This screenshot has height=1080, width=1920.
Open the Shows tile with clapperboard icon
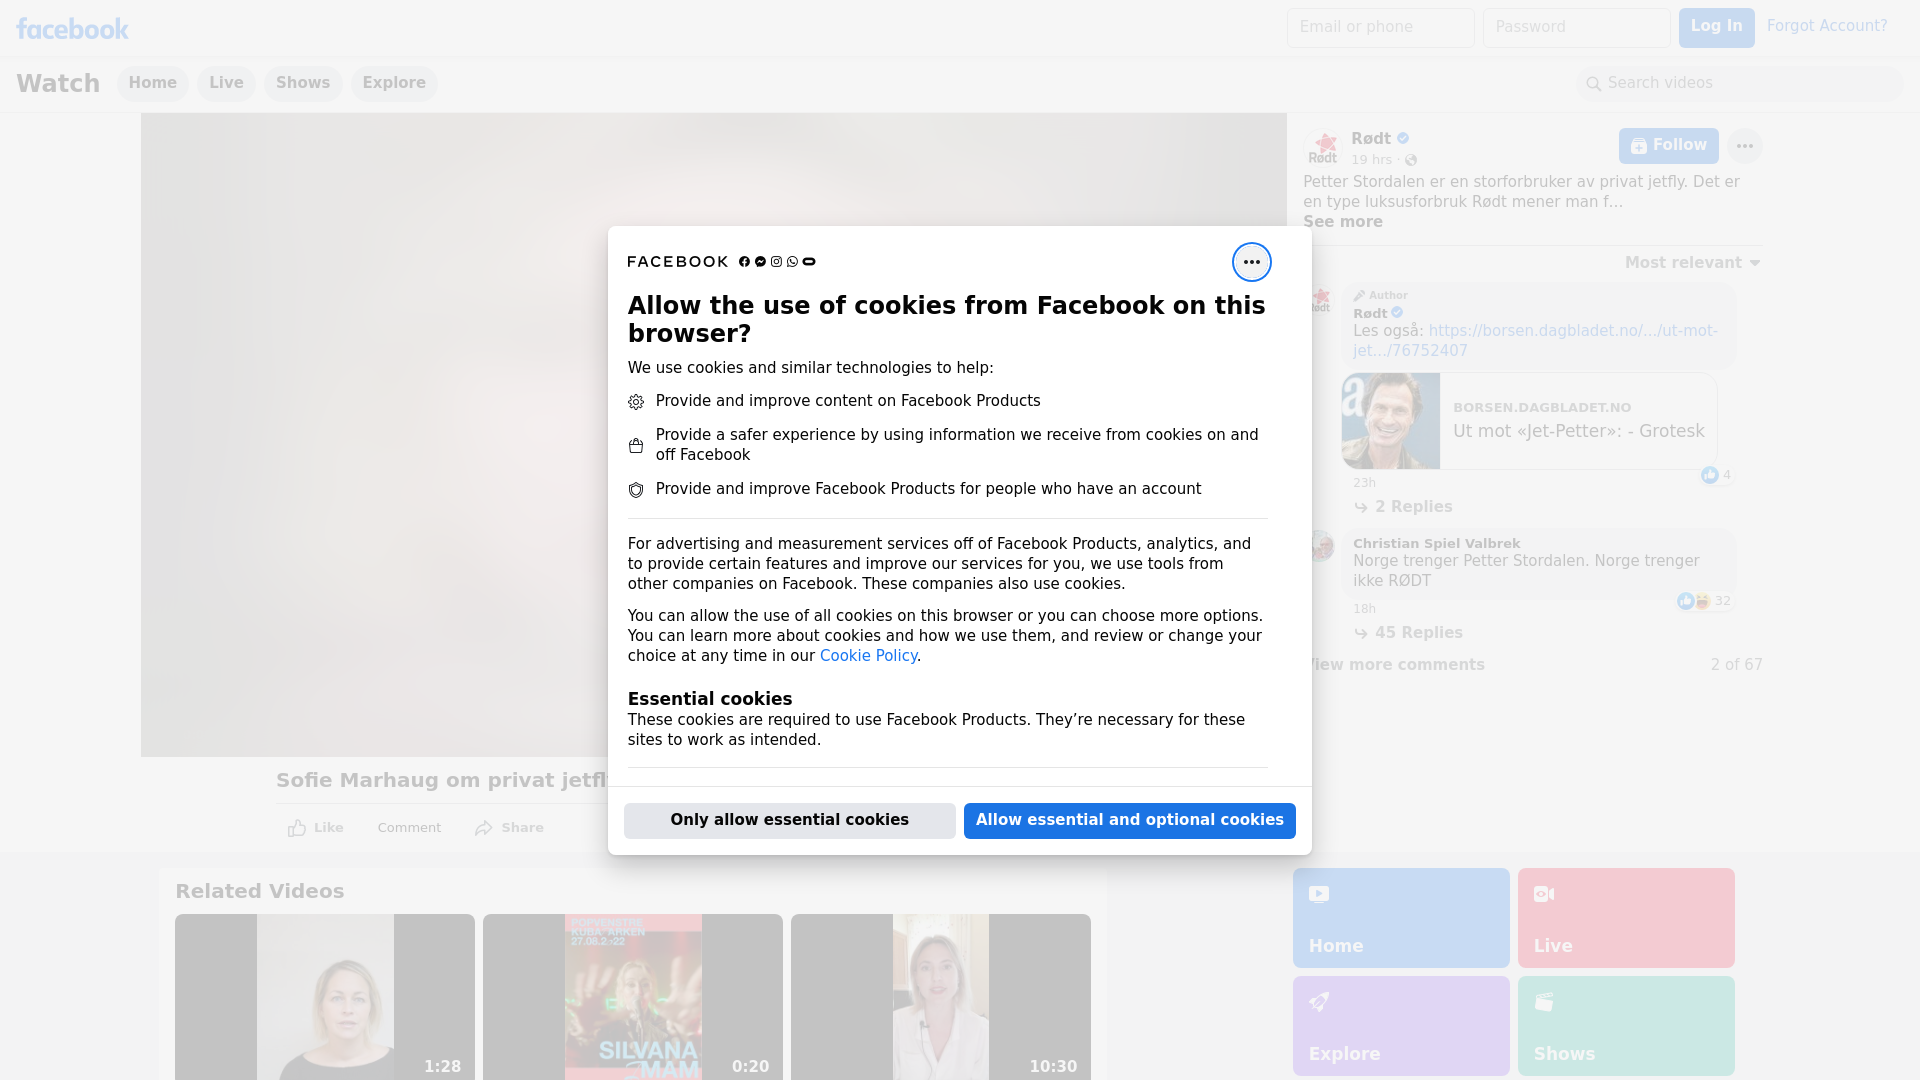coord(1626,1026)
